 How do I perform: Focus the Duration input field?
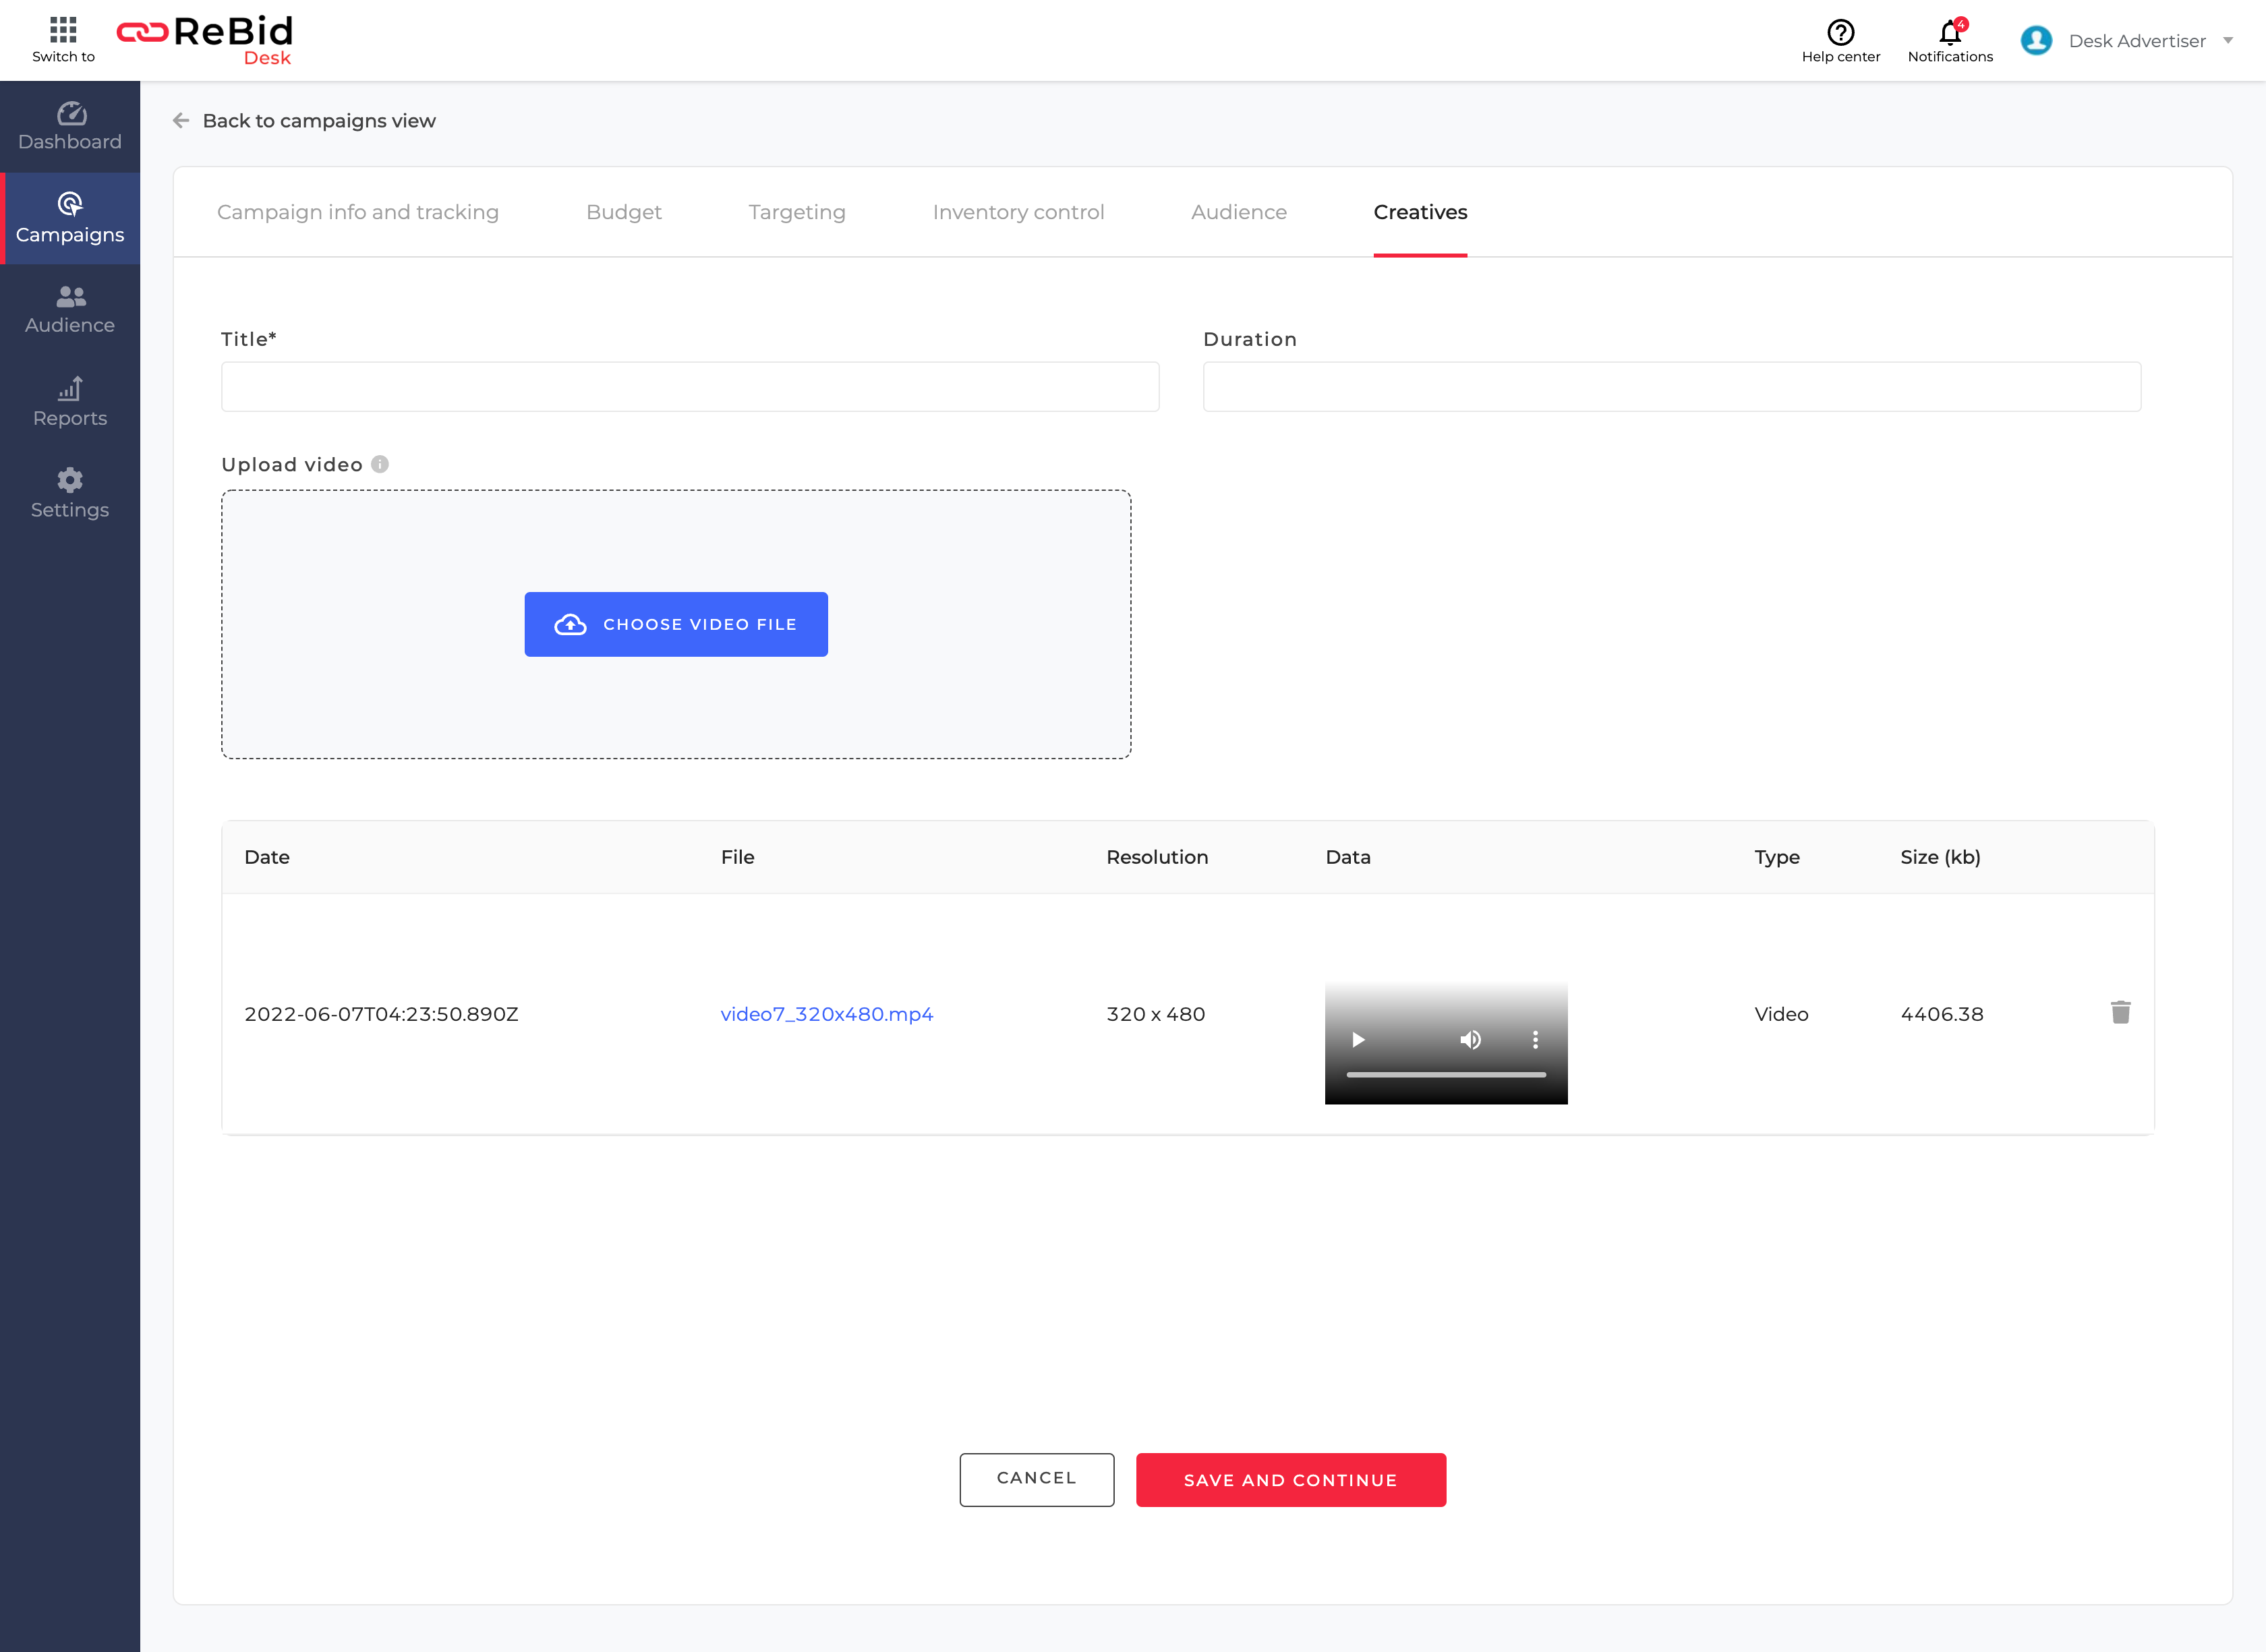click(x=1672, y=387)
